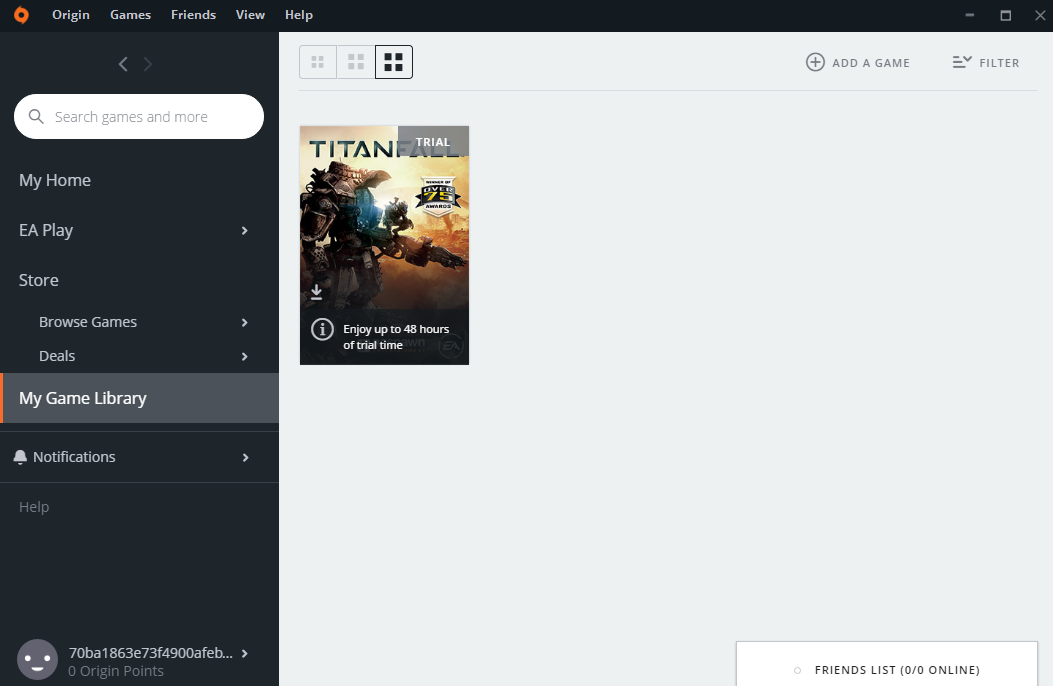The height and width of the screenshot is (686, 1053).
Task: Click the filter lines icon
Action: tap(962, 62)
